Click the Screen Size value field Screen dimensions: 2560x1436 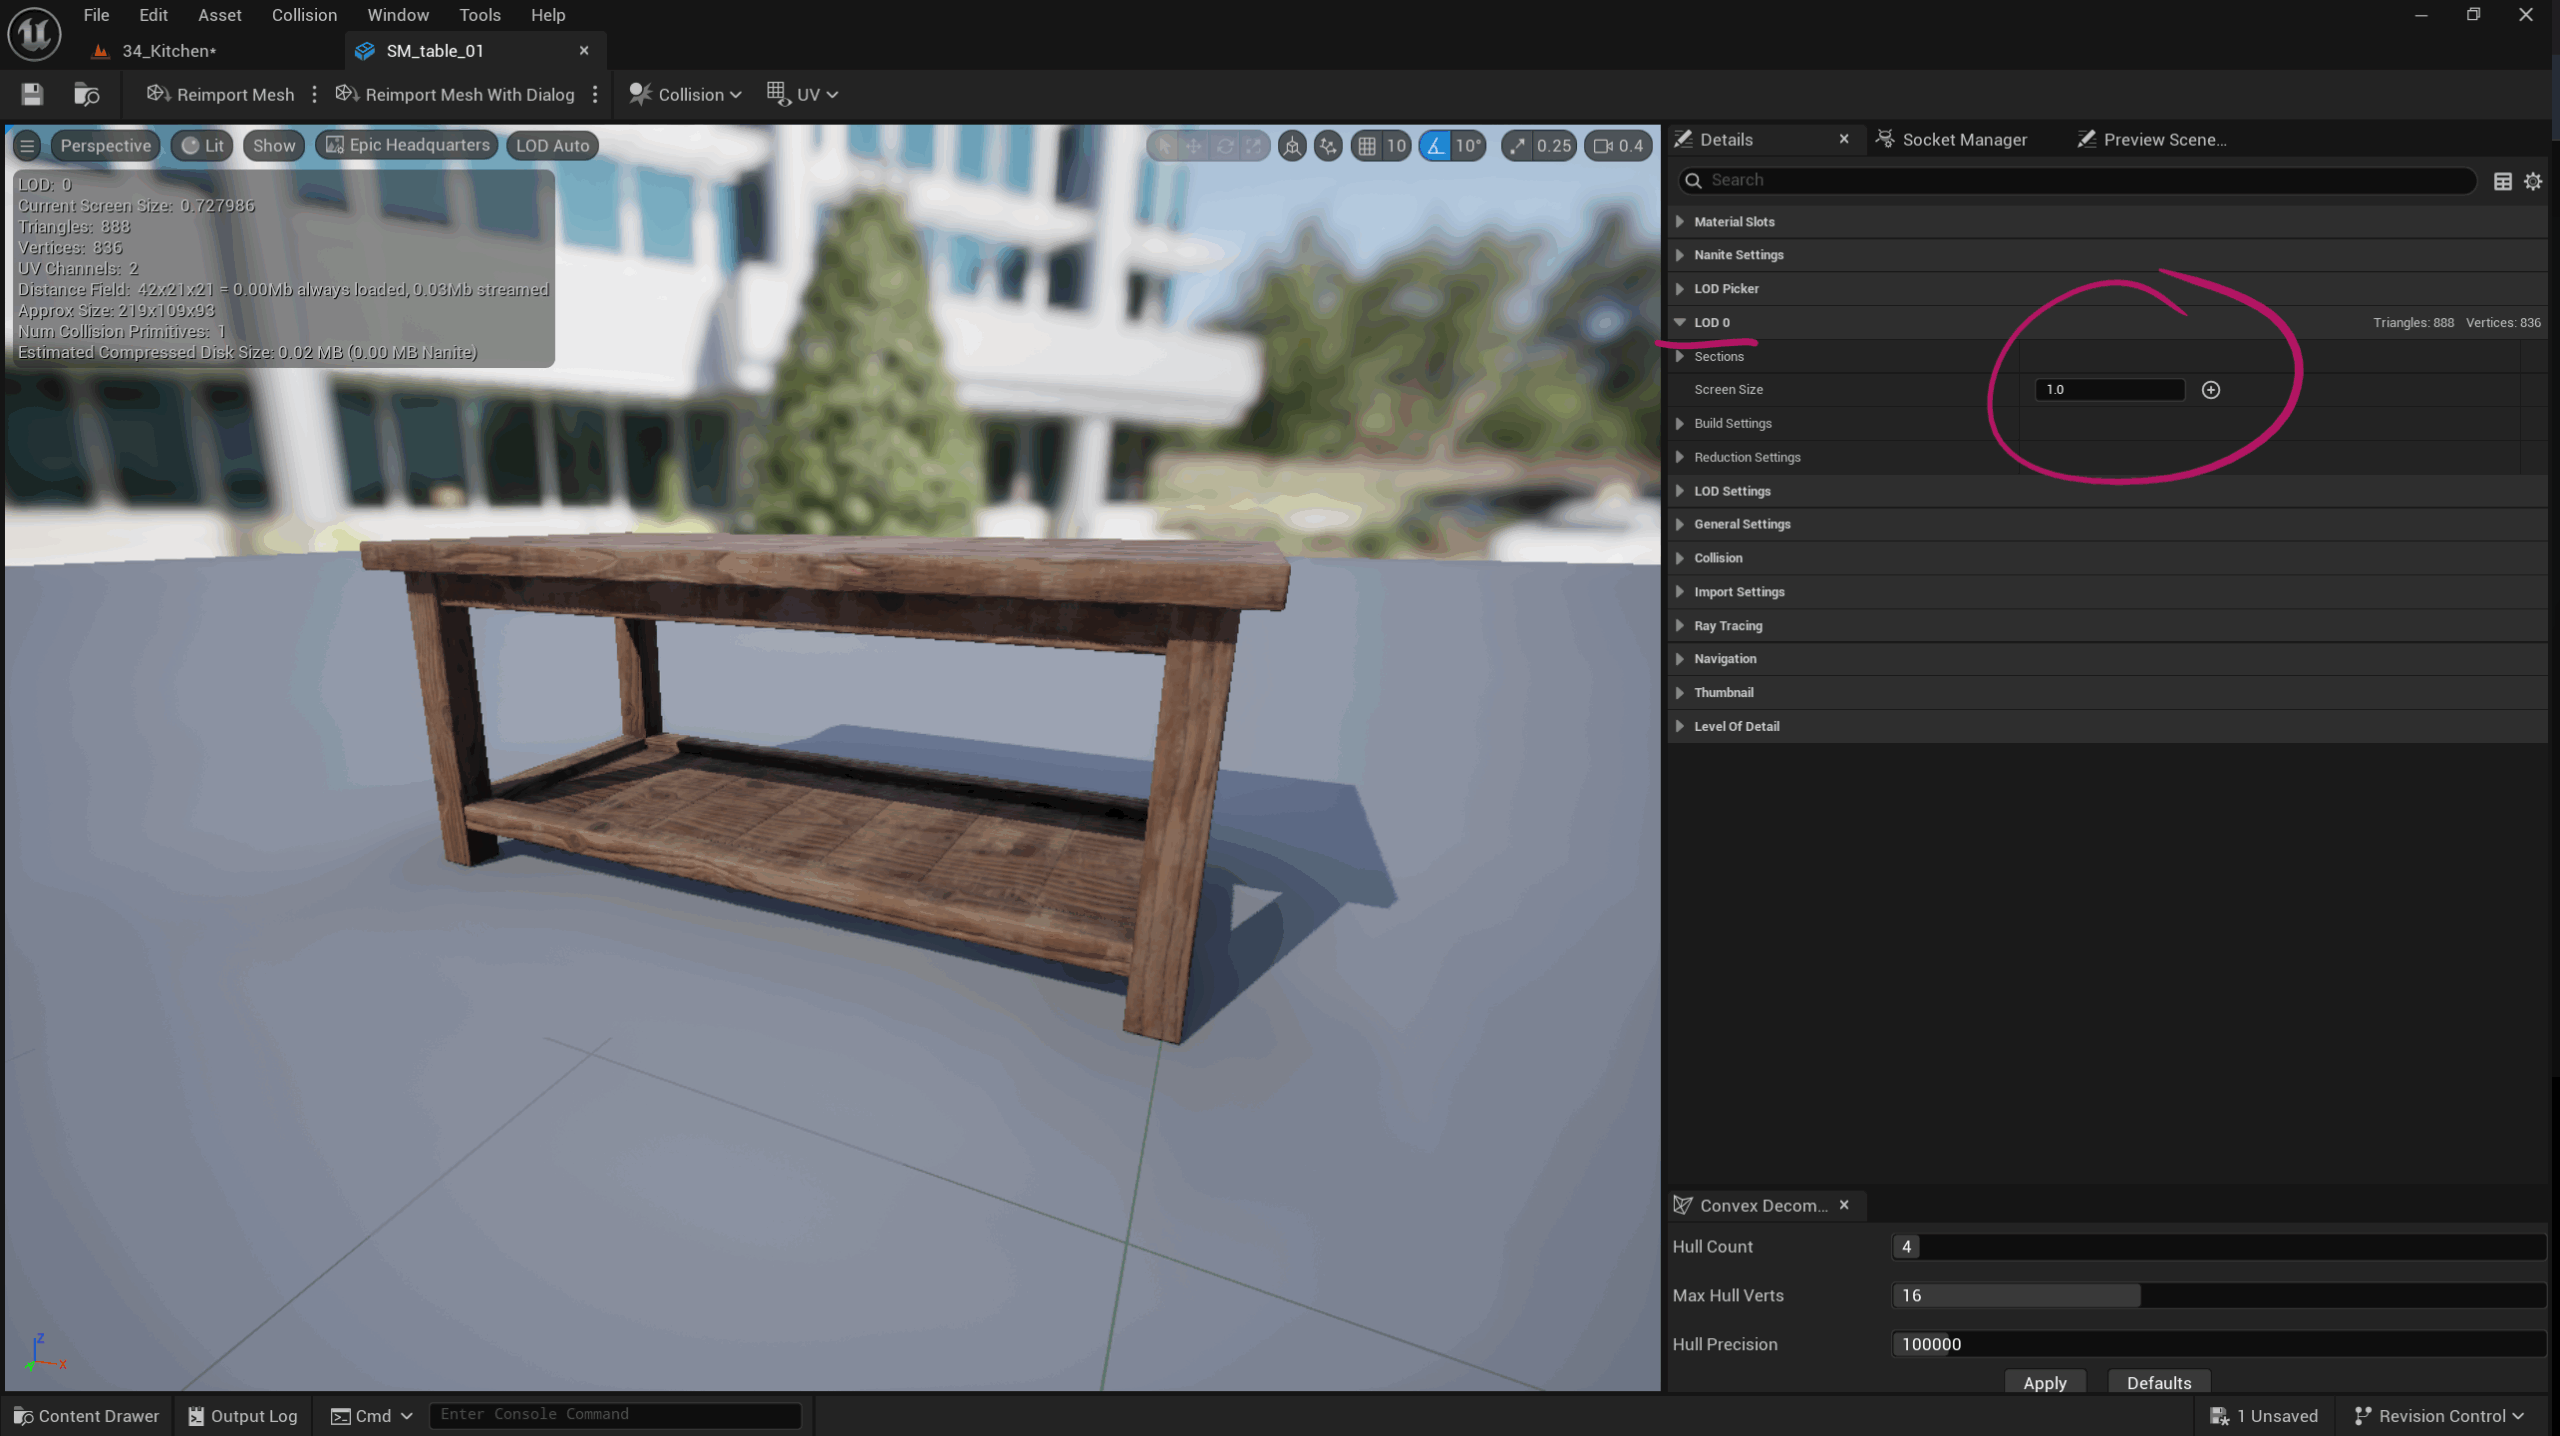click(x=2110, y=390)
